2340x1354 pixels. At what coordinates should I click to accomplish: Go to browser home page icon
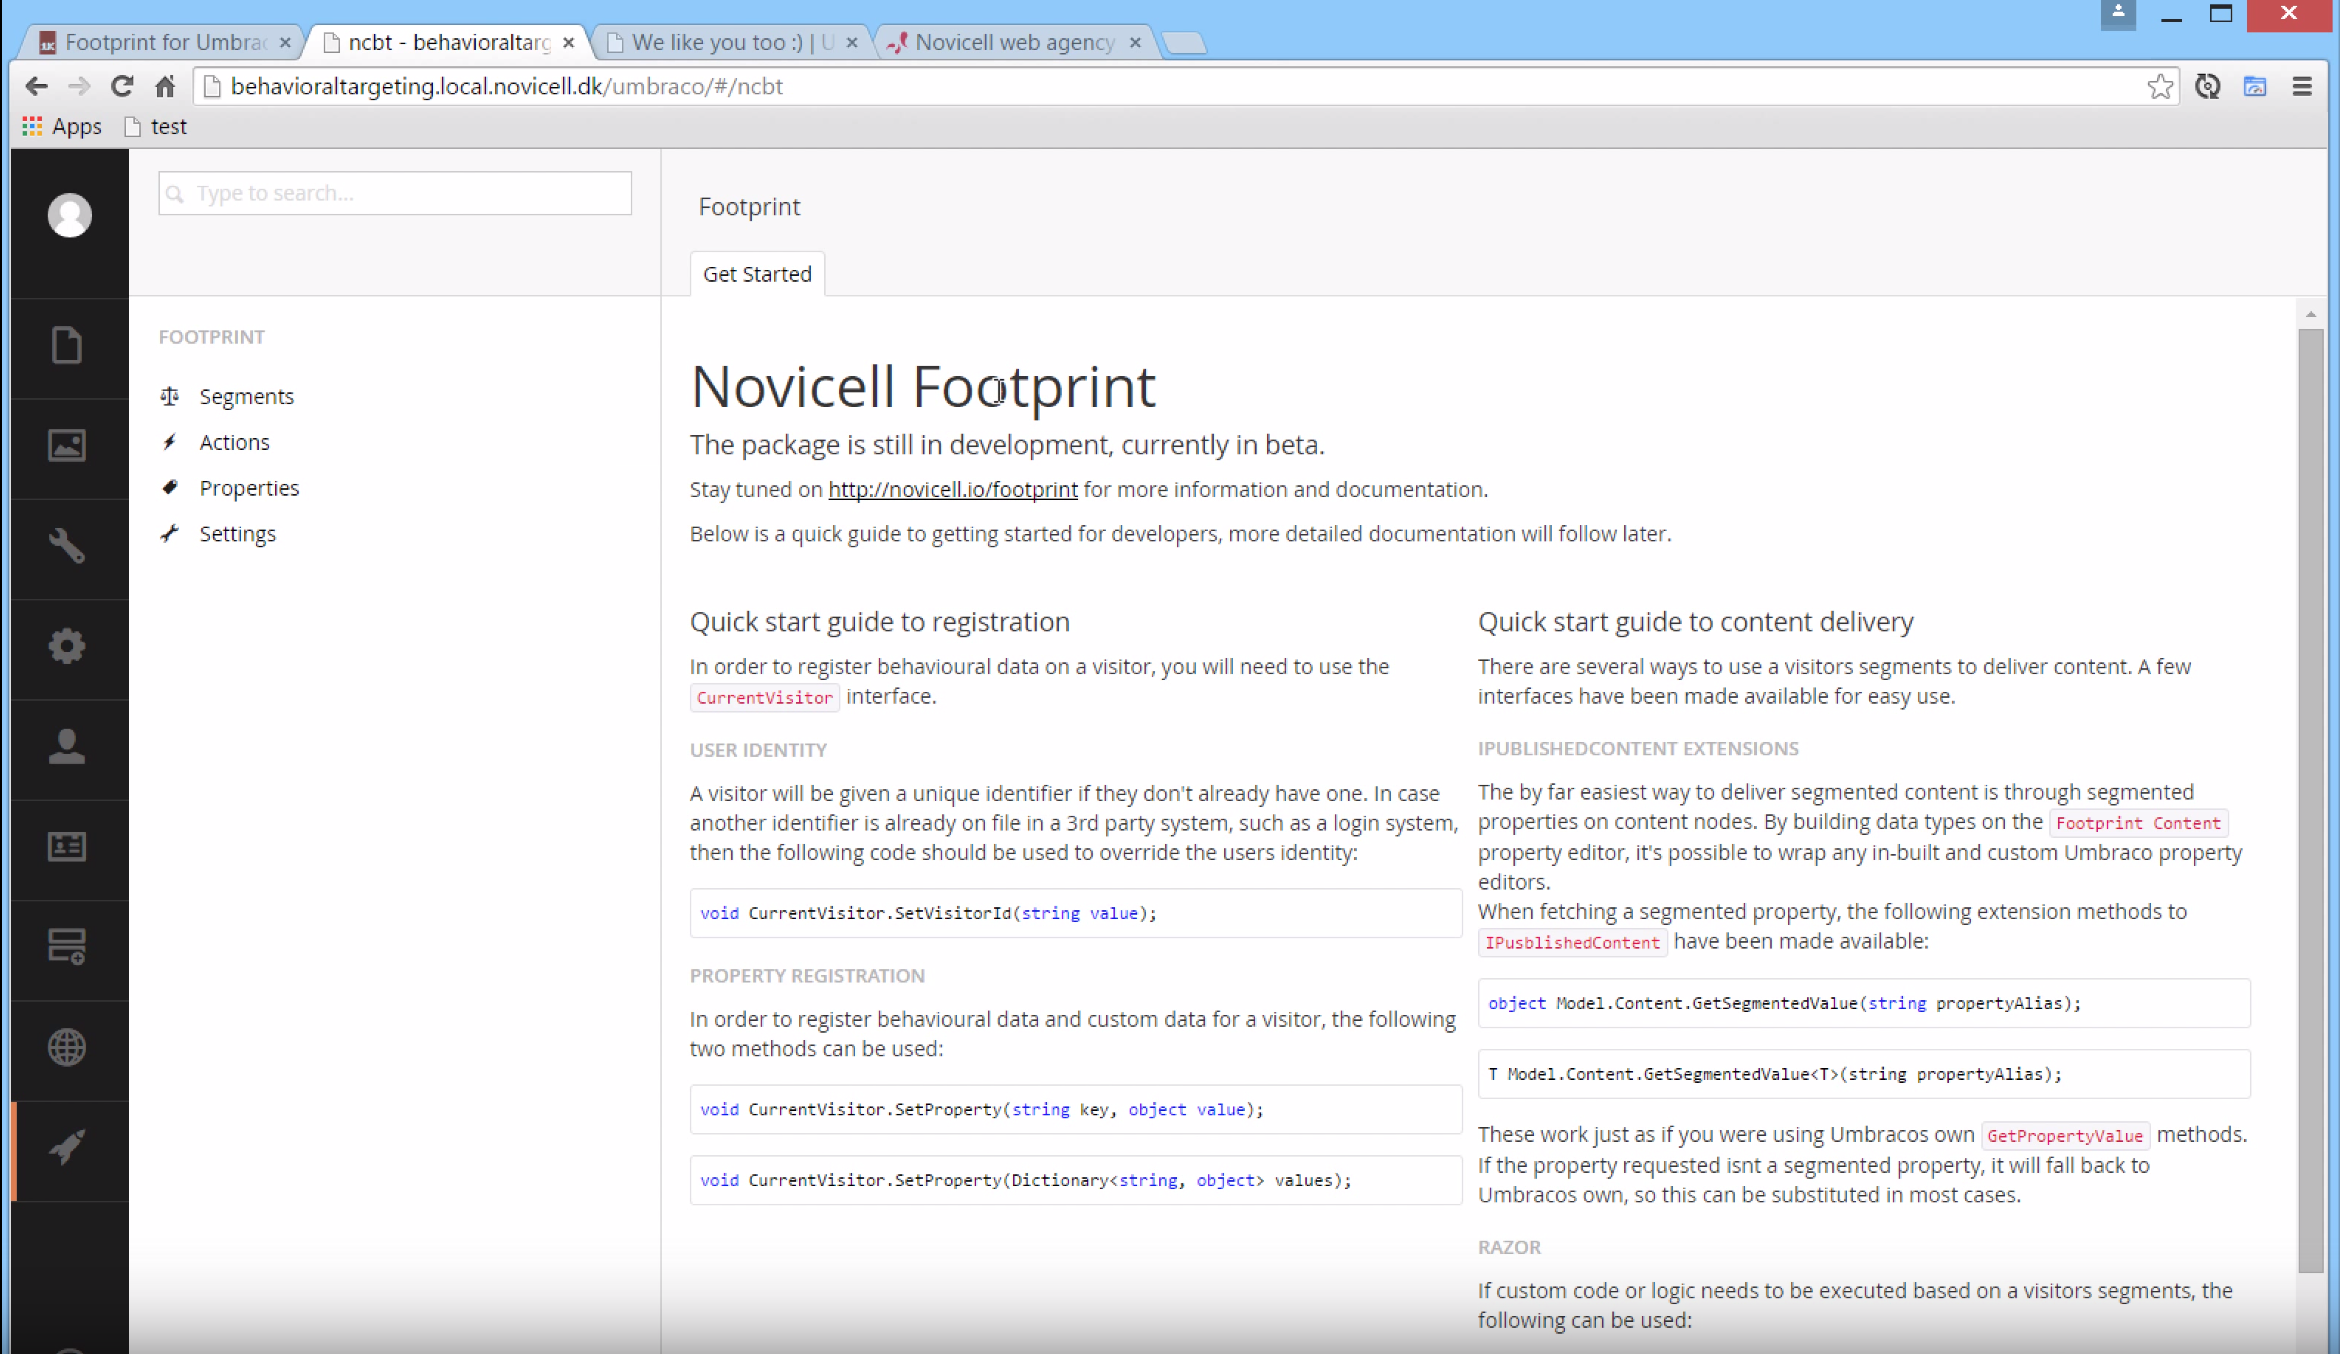(165, 86)
